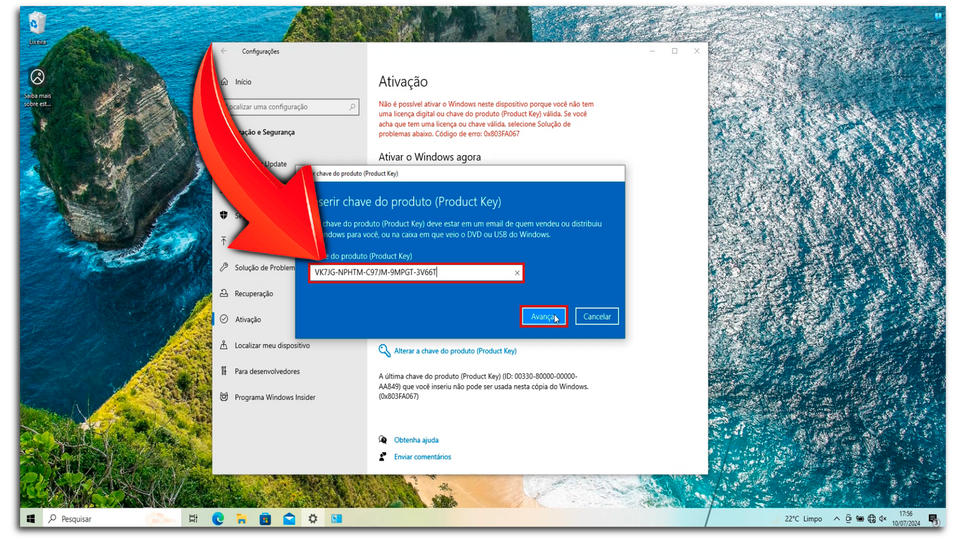960x540 pixels.
Task: Show hidden system tray icons
Action: [836, 519]
